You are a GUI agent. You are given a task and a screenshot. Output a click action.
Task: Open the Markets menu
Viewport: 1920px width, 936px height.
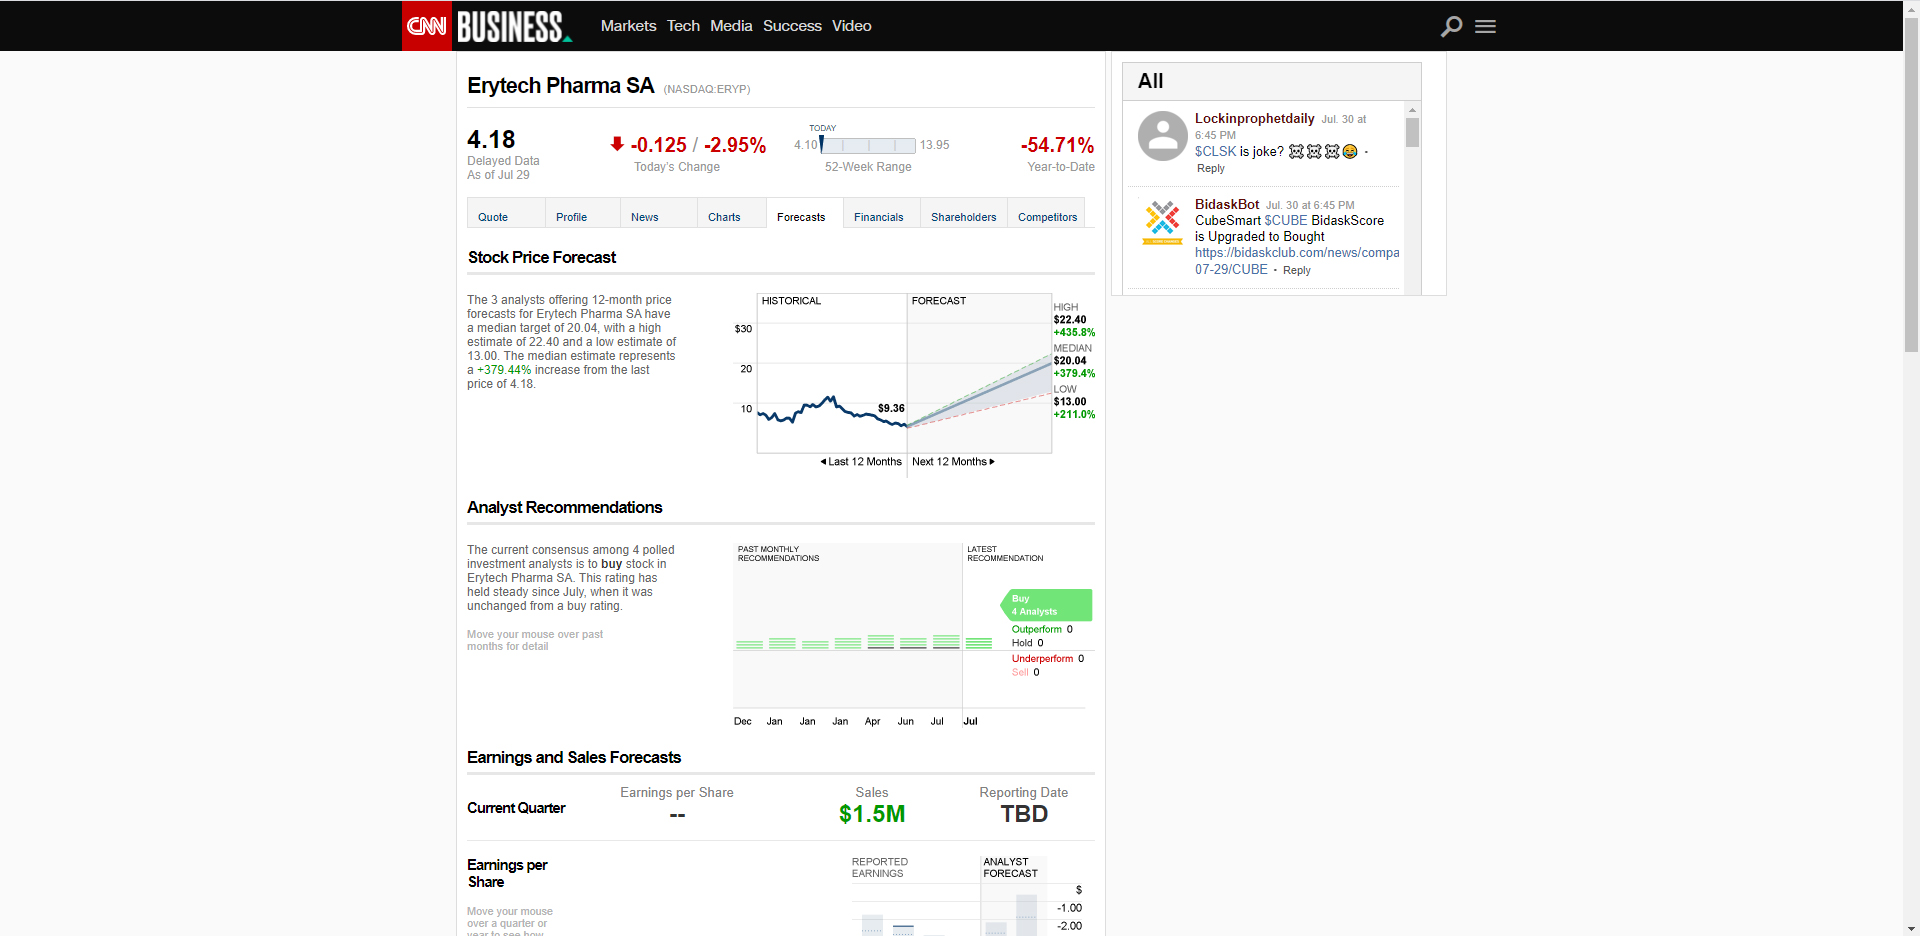click(x=628, y=26)
